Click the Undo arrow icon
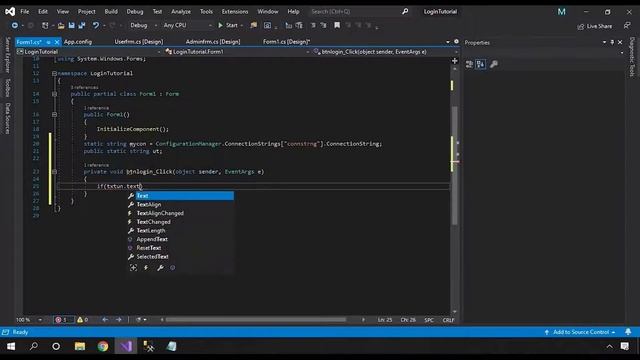This screenshot has width=640, height=360. pyautogui.click(x=96, y=25)
